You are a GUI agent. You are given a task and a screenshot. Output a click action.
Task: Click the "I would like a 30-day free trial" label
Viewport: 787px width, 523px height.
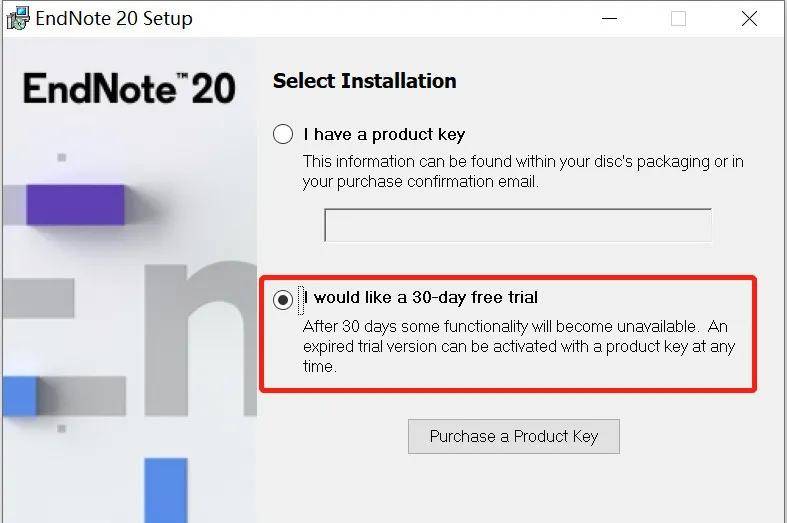click(x=421, y=297)
